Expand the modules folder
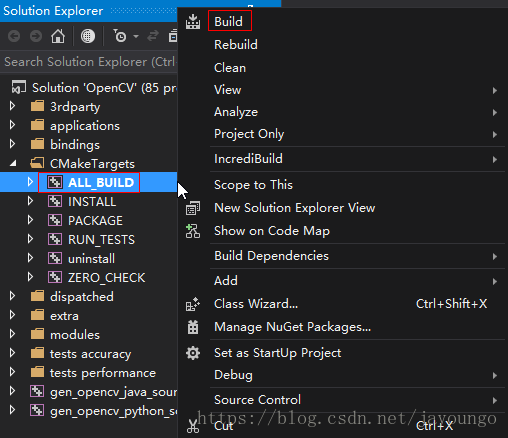508x438 pixels. pyautogui.click(x=13, y=334)
